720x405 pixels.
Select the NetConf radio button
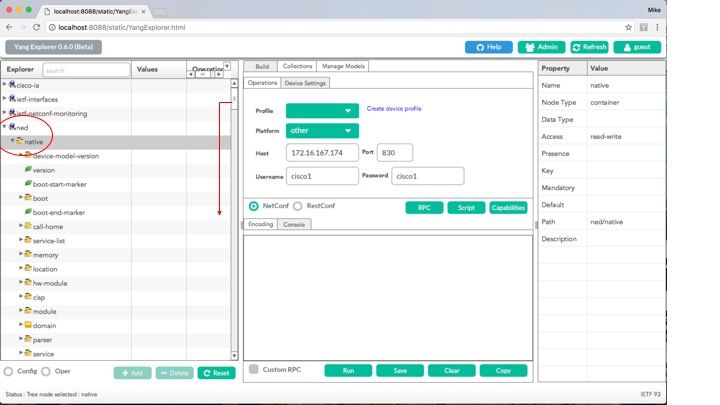coord(253,206)
